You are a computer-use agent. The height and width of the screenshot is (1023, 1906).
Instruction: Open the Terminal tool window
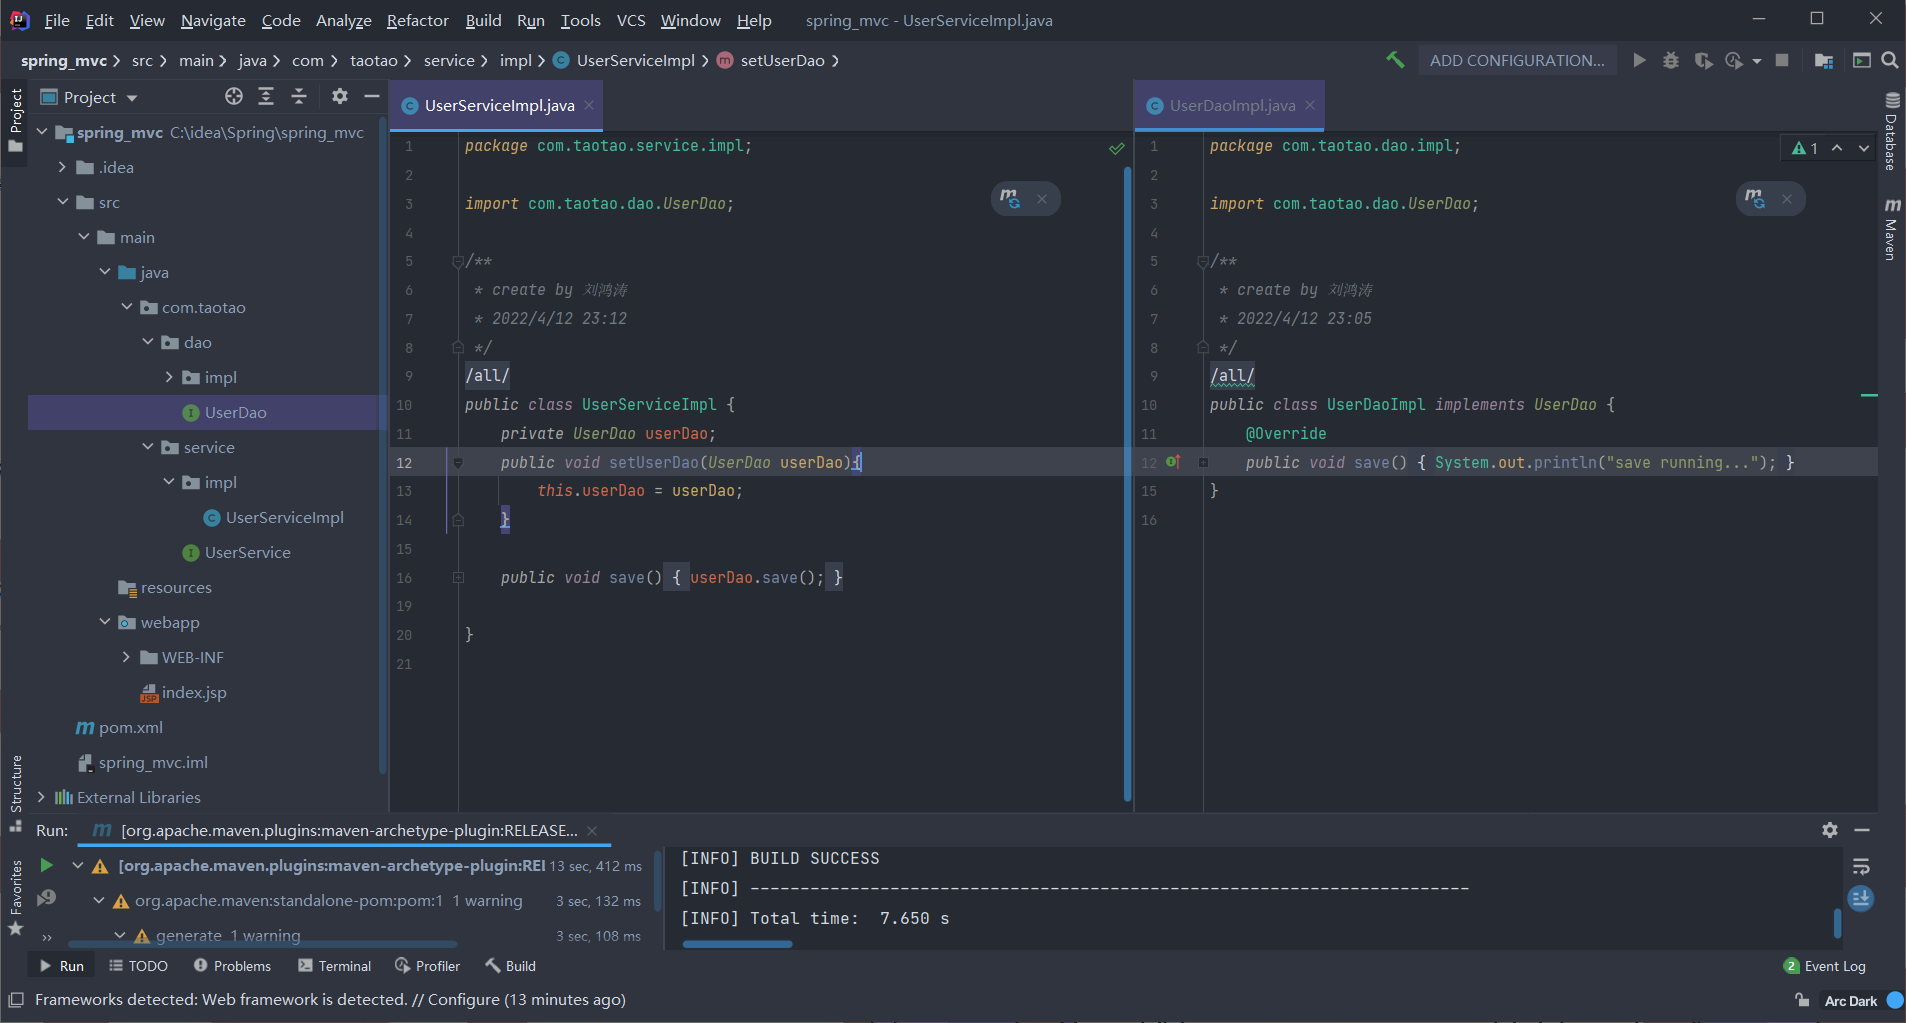coord(334,965)
